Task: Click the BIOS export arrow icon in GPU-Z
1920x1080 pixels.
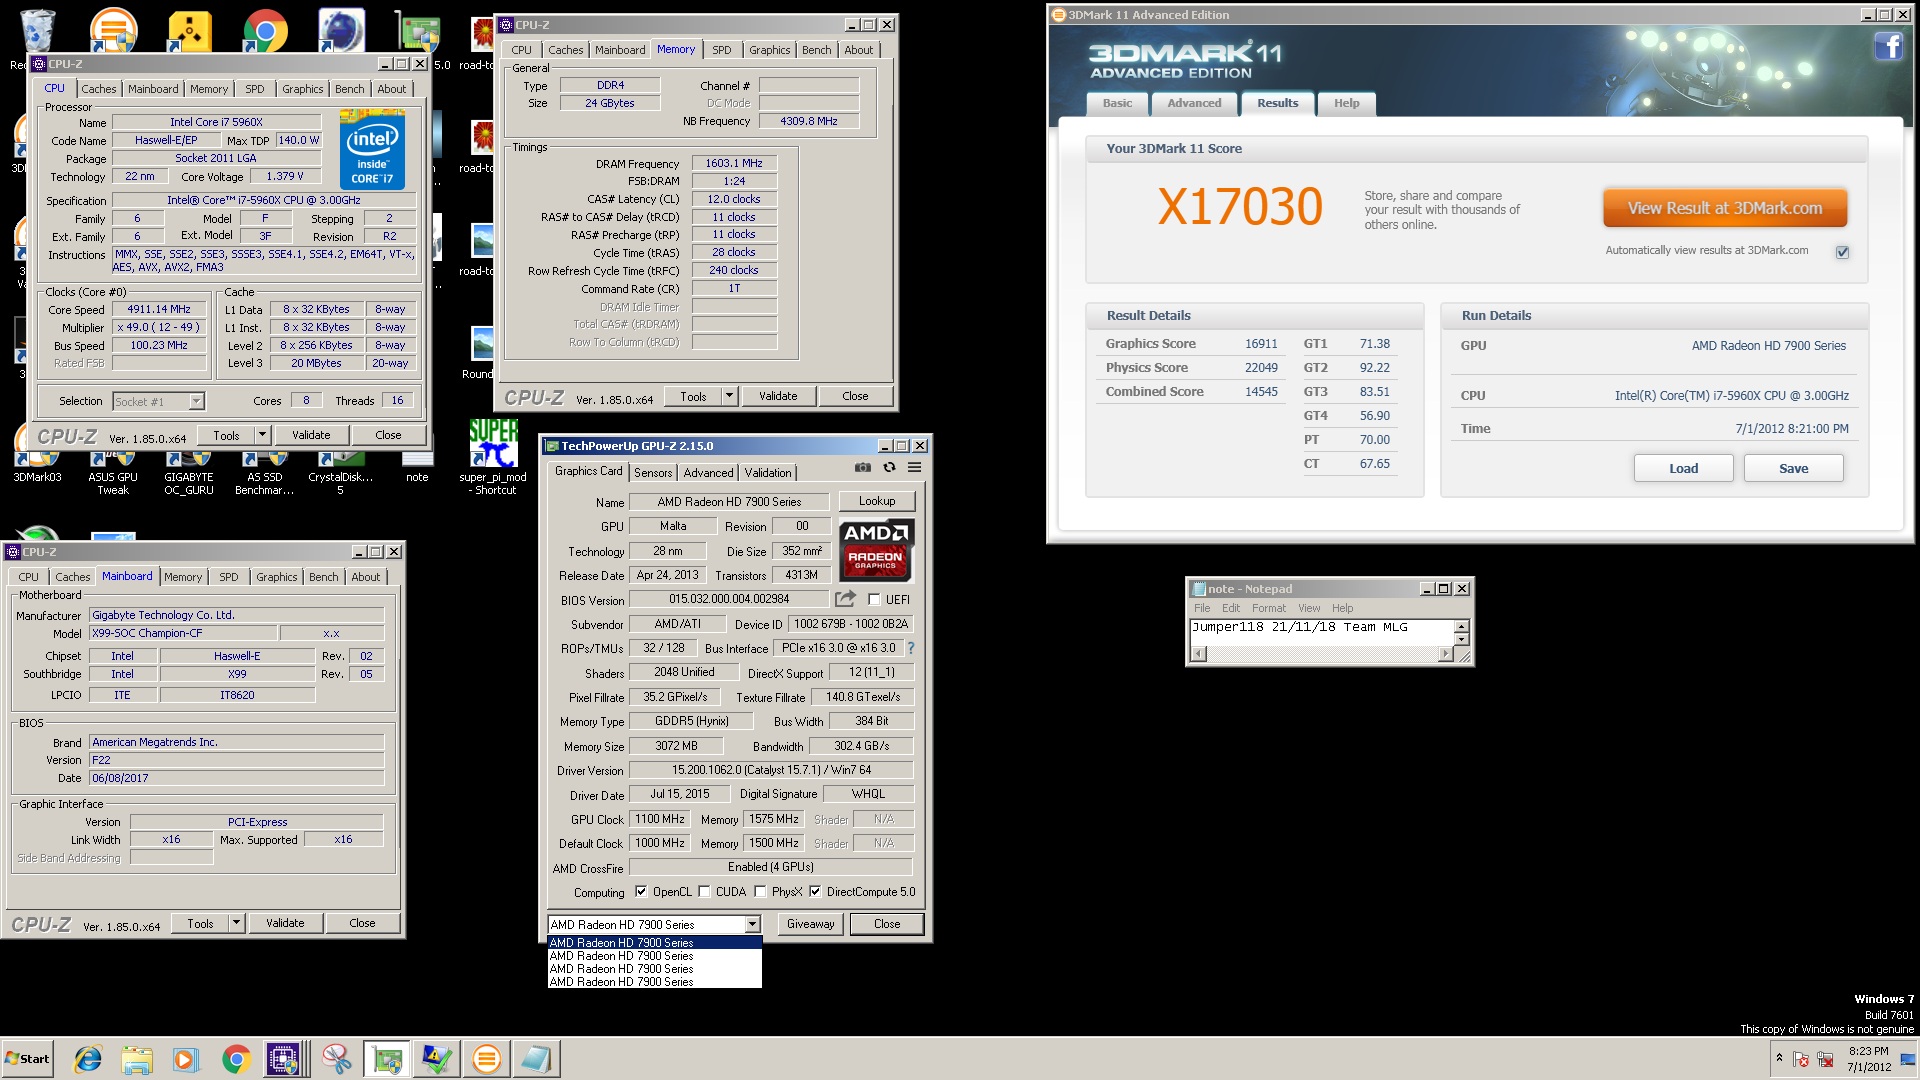Action: click(846, 599)
